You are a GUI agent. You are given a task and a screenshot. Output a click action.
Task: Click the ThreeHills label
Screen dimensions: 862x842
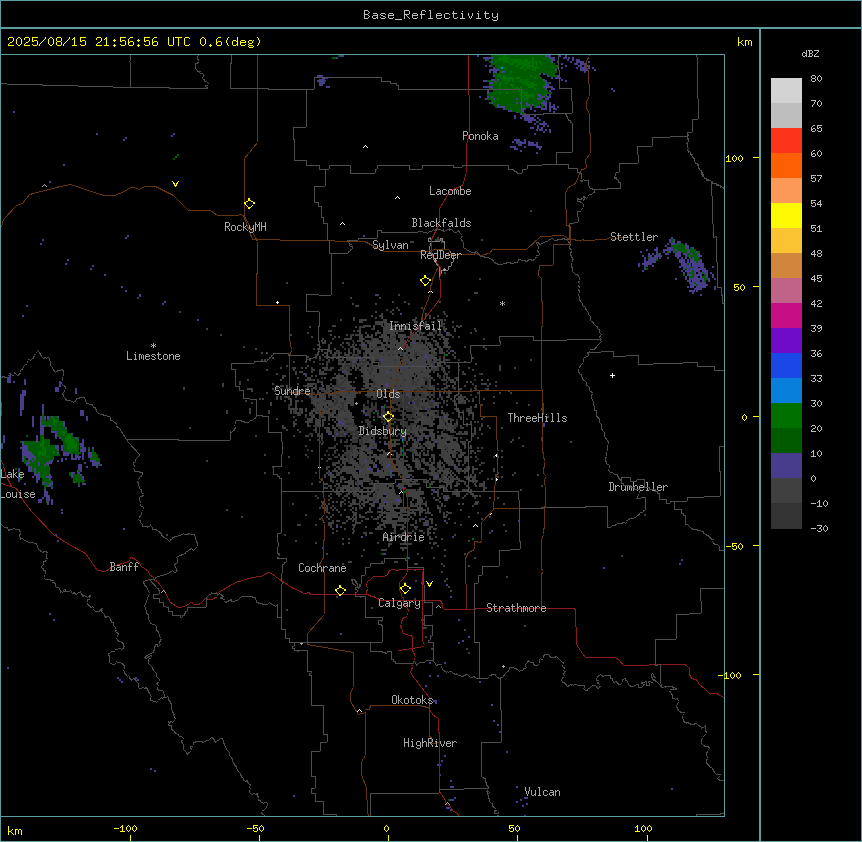tap(537, 418)
